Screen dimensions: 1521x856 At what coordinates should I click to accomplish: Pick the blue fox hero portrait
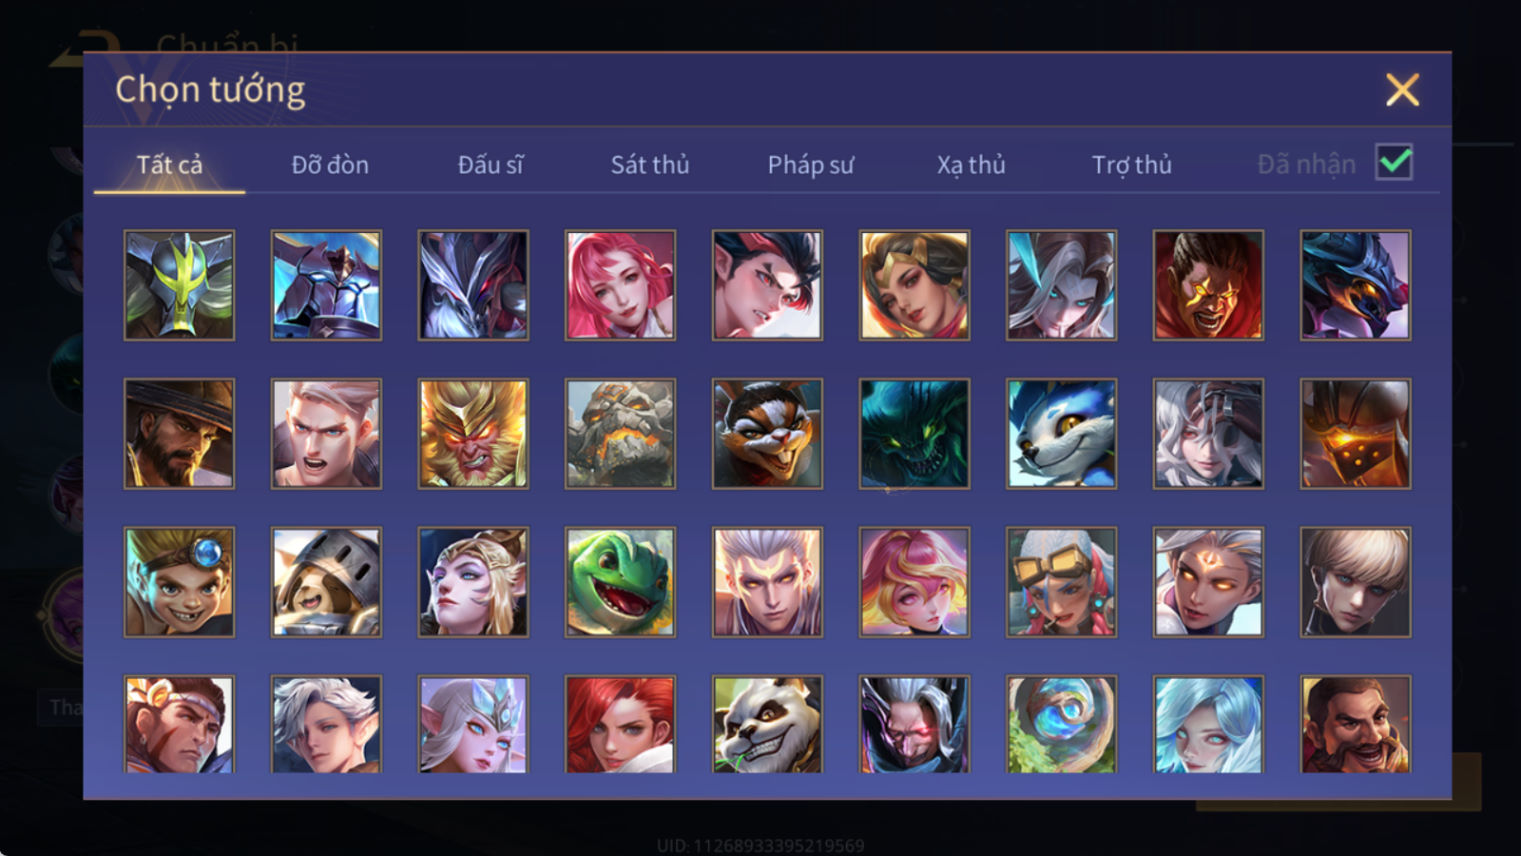1061,434
